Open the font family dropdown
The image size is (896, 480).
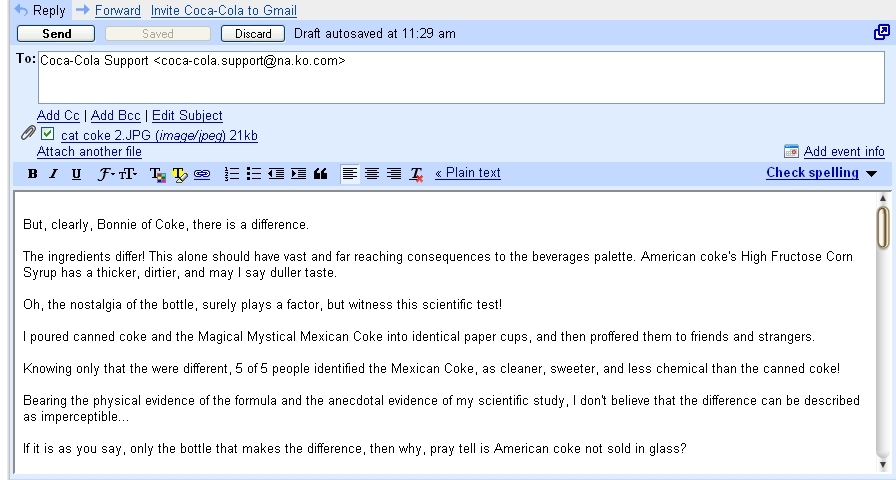[x=105, y=174]
